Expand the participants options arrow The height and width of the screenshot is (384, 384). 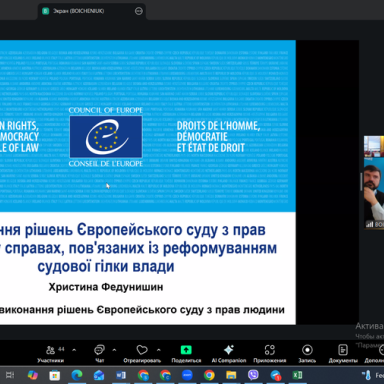(x=74, y=350)
